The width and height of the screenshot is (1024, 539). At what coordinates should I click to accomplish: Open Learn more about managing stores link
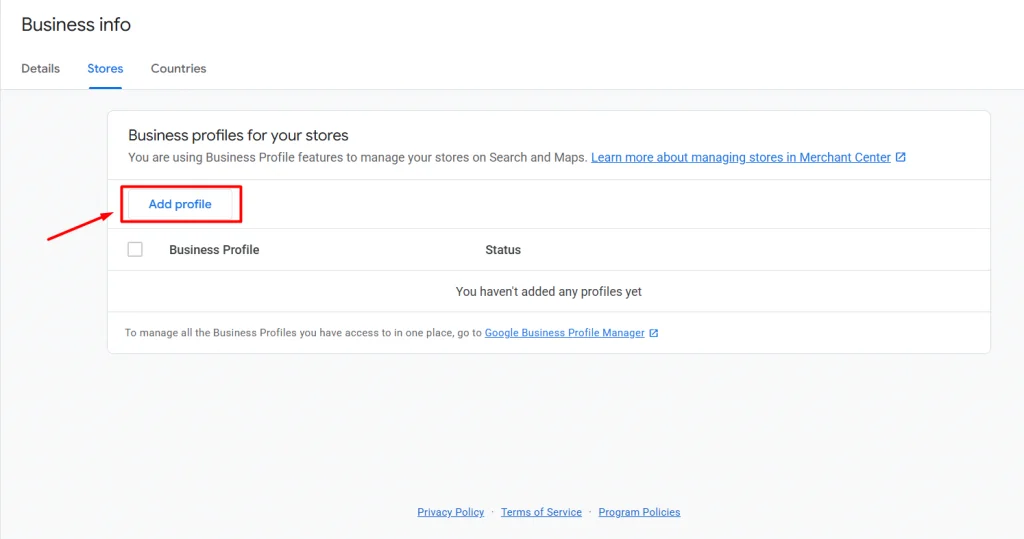(x=741, y=157)
